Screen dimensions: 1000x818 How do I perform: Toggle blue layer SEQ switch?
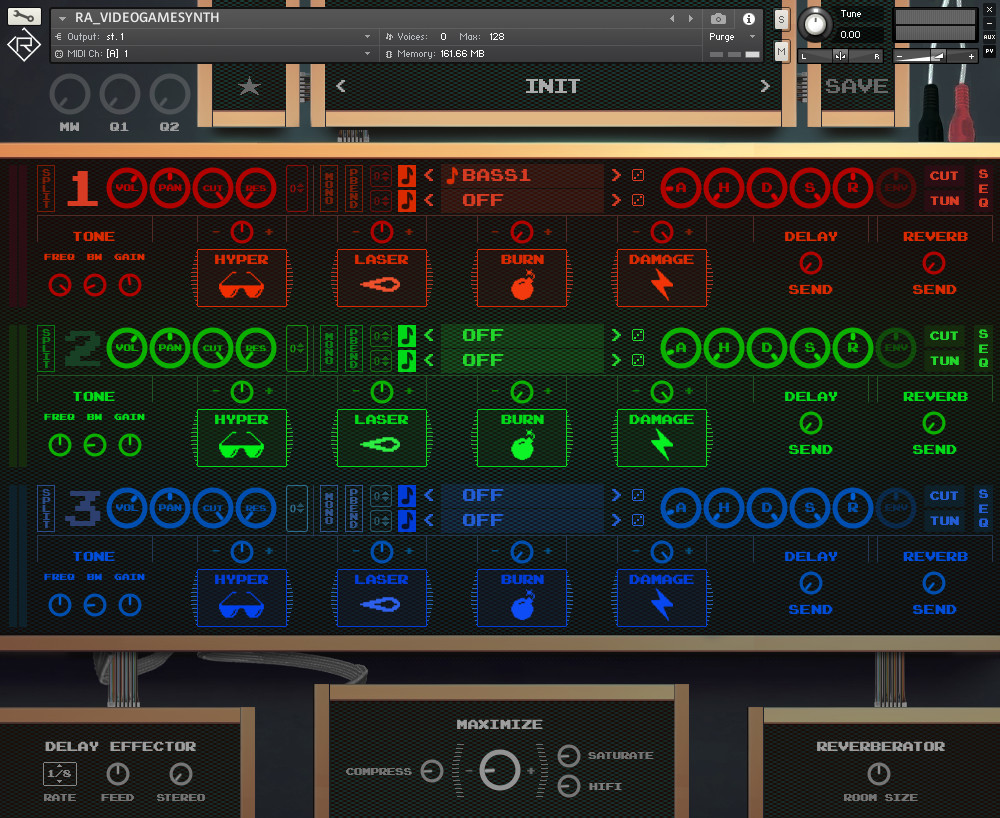point(983,508)
